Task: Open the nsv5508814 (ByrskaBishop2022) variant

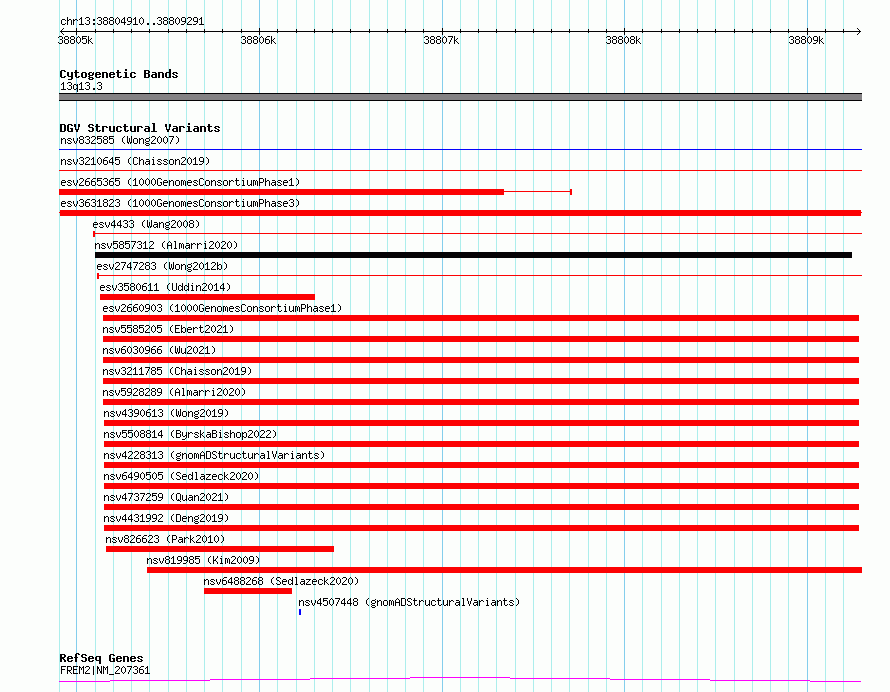Action: pyautogui.click(x=190, y=434)
